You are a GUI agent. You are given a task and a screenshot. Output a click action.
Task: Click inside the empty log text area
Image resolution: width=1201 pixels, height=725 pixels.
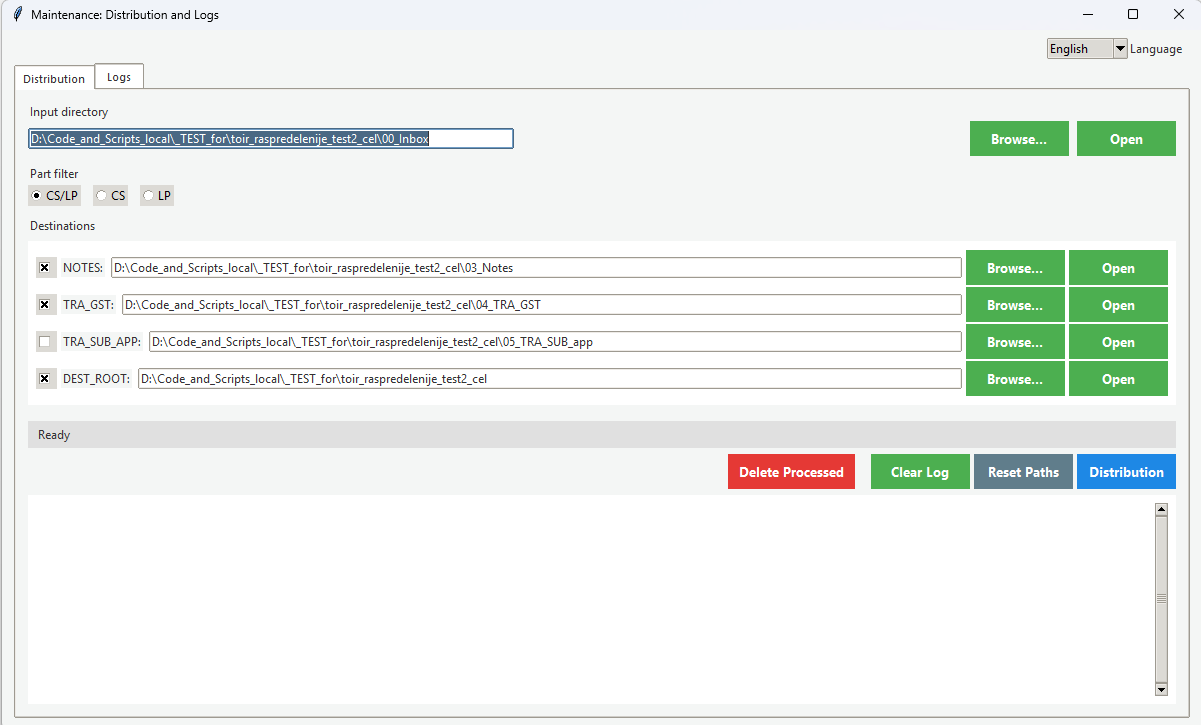coord(590,599)
